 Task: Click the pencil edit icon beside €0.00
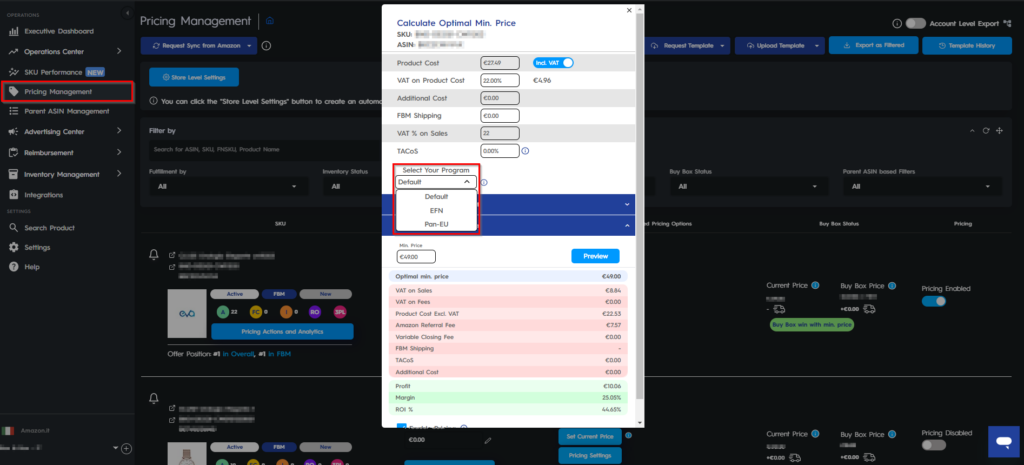487,441
